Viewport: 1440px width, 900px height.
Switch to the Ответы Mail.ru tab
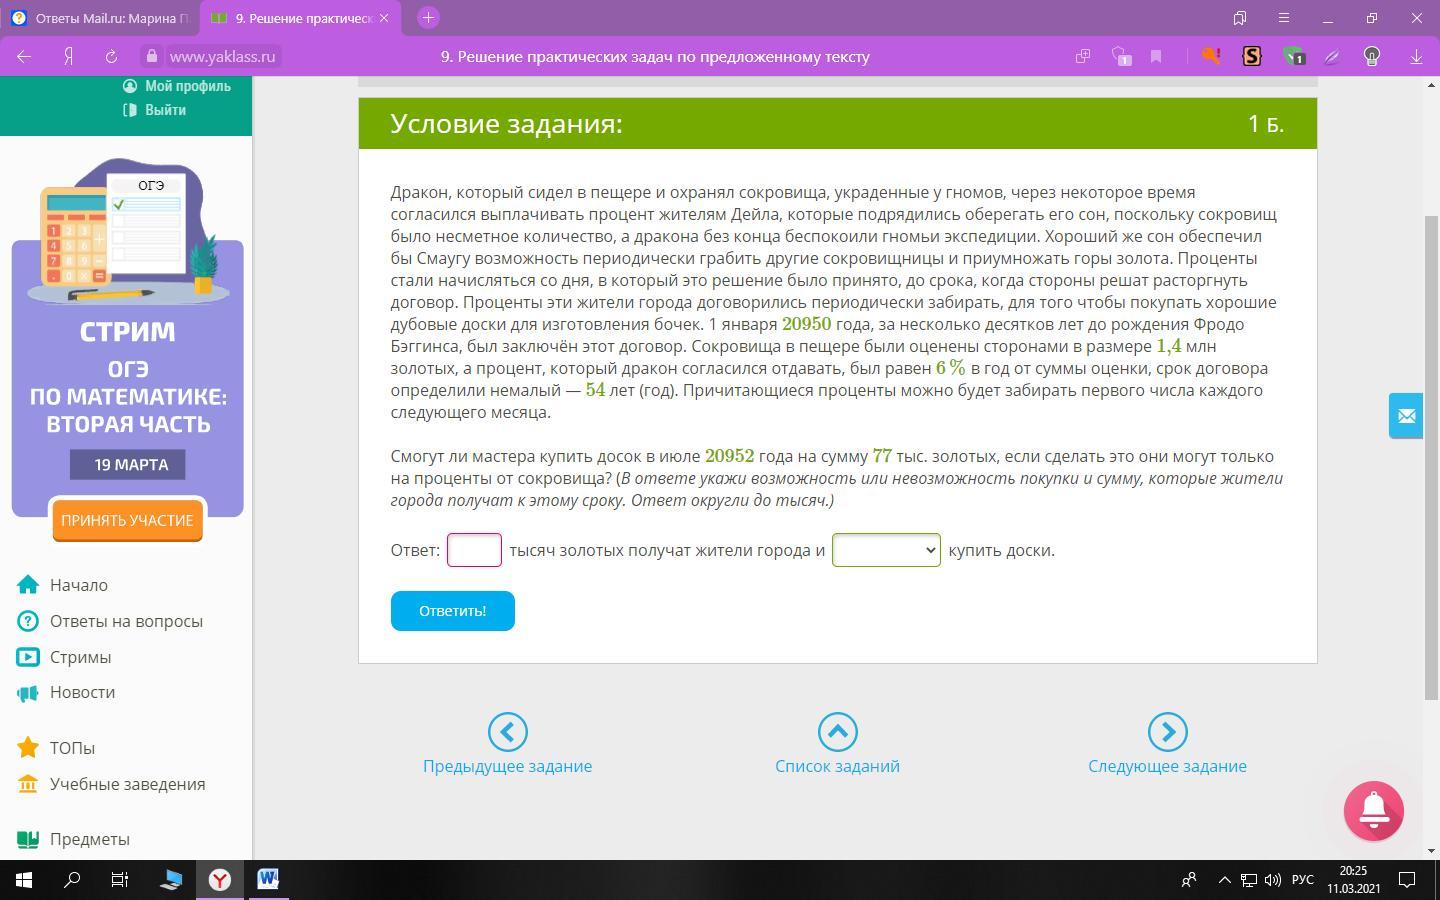100,18
